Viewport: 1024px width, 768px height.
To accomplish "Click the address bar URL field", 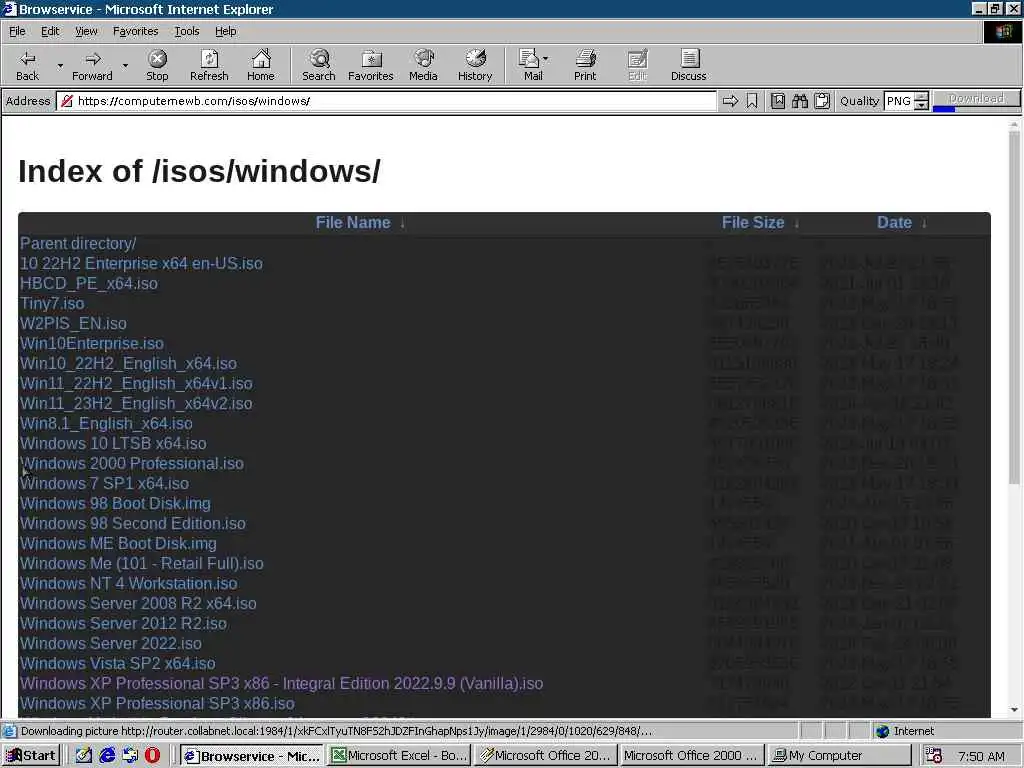I will click(x=387, y=101).
